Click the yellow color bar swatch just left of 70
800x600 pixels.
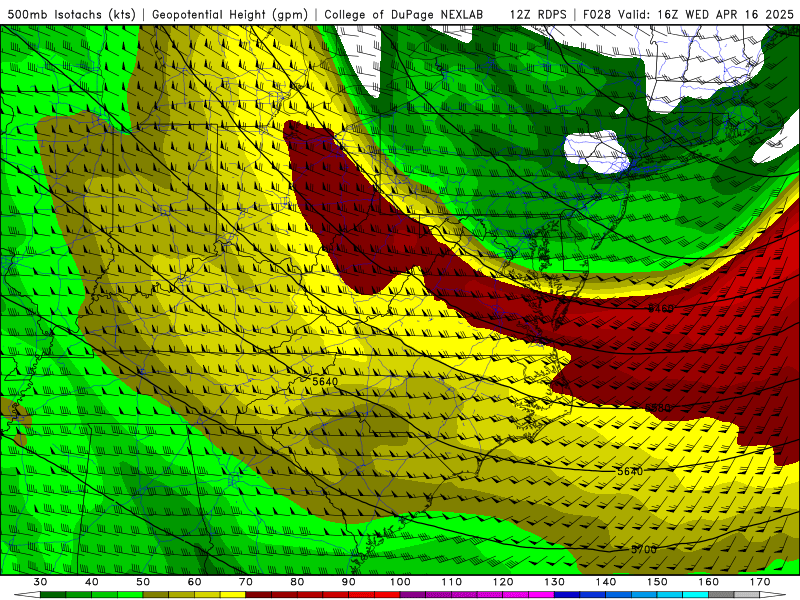(233, 595)
